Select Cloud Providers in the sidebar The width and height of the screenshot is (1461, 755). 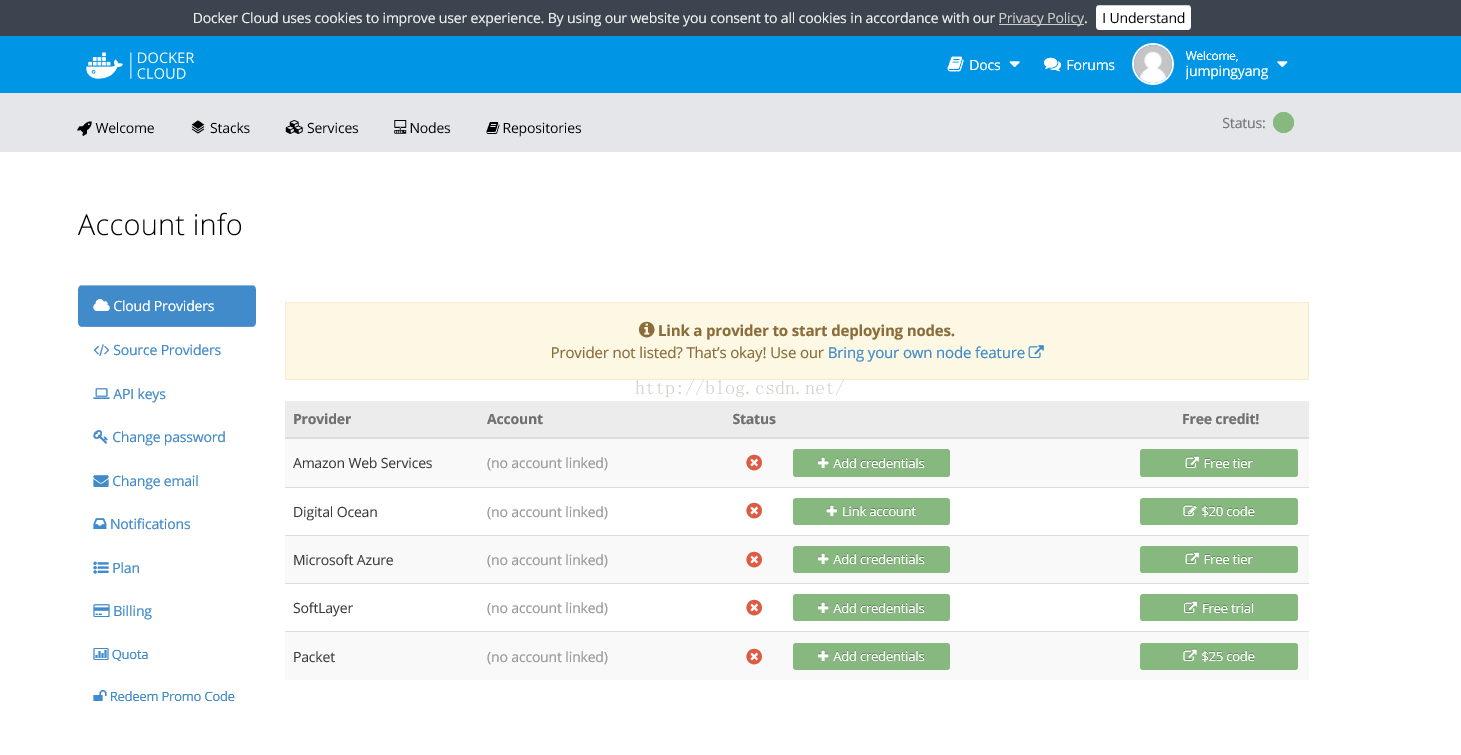click(x=167, y=306)
